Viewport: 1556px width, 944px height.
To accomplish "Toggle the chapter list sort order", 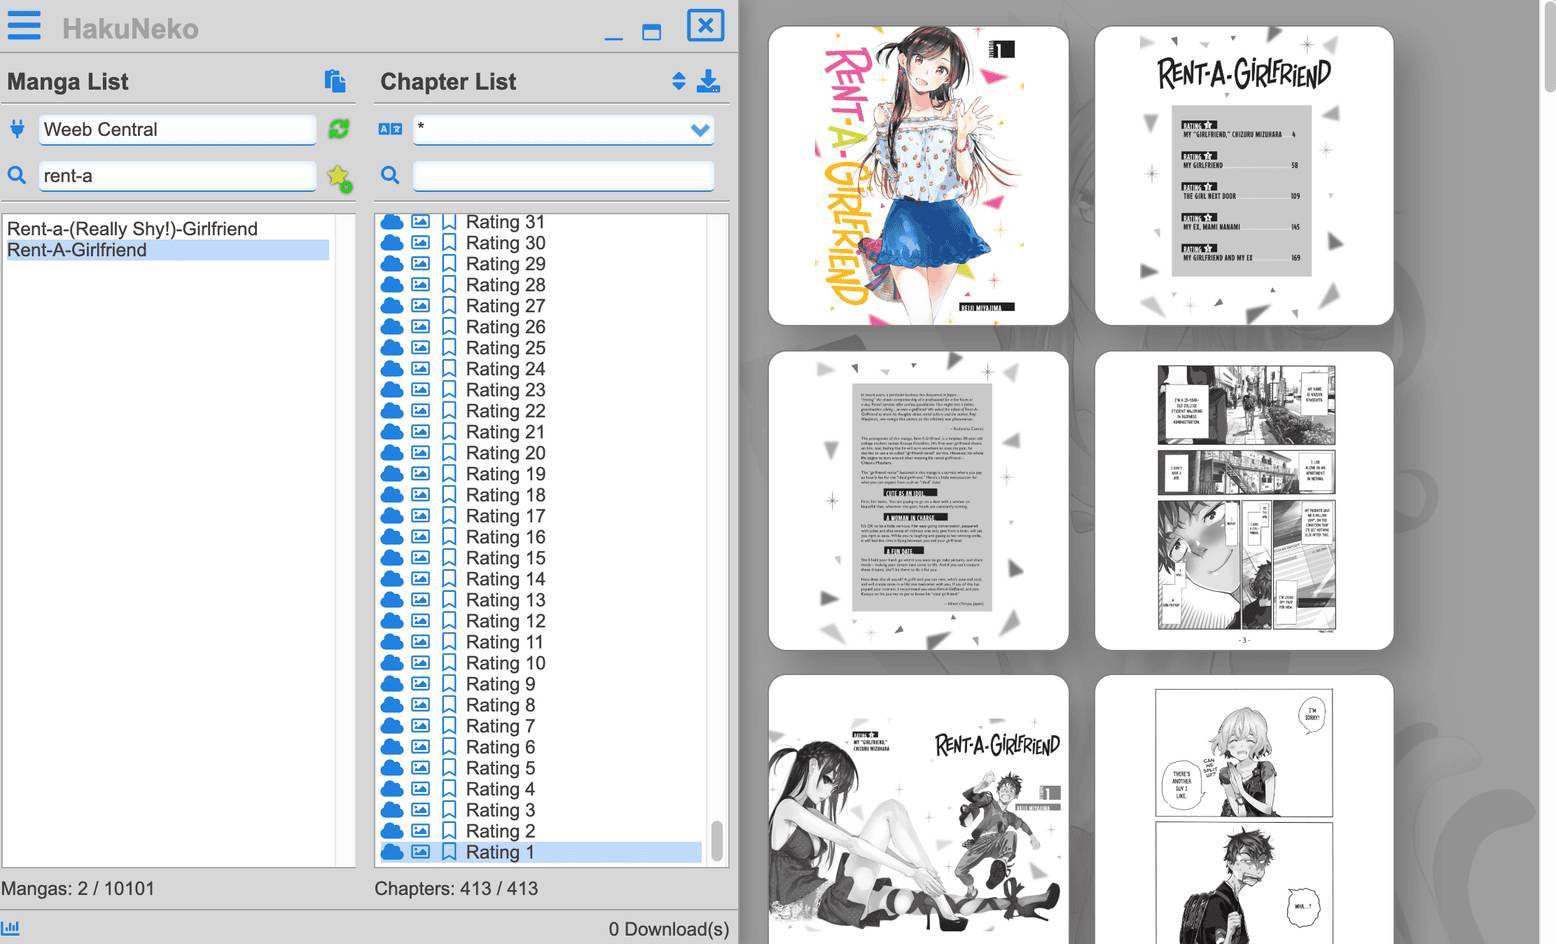I will pos(679,81).
